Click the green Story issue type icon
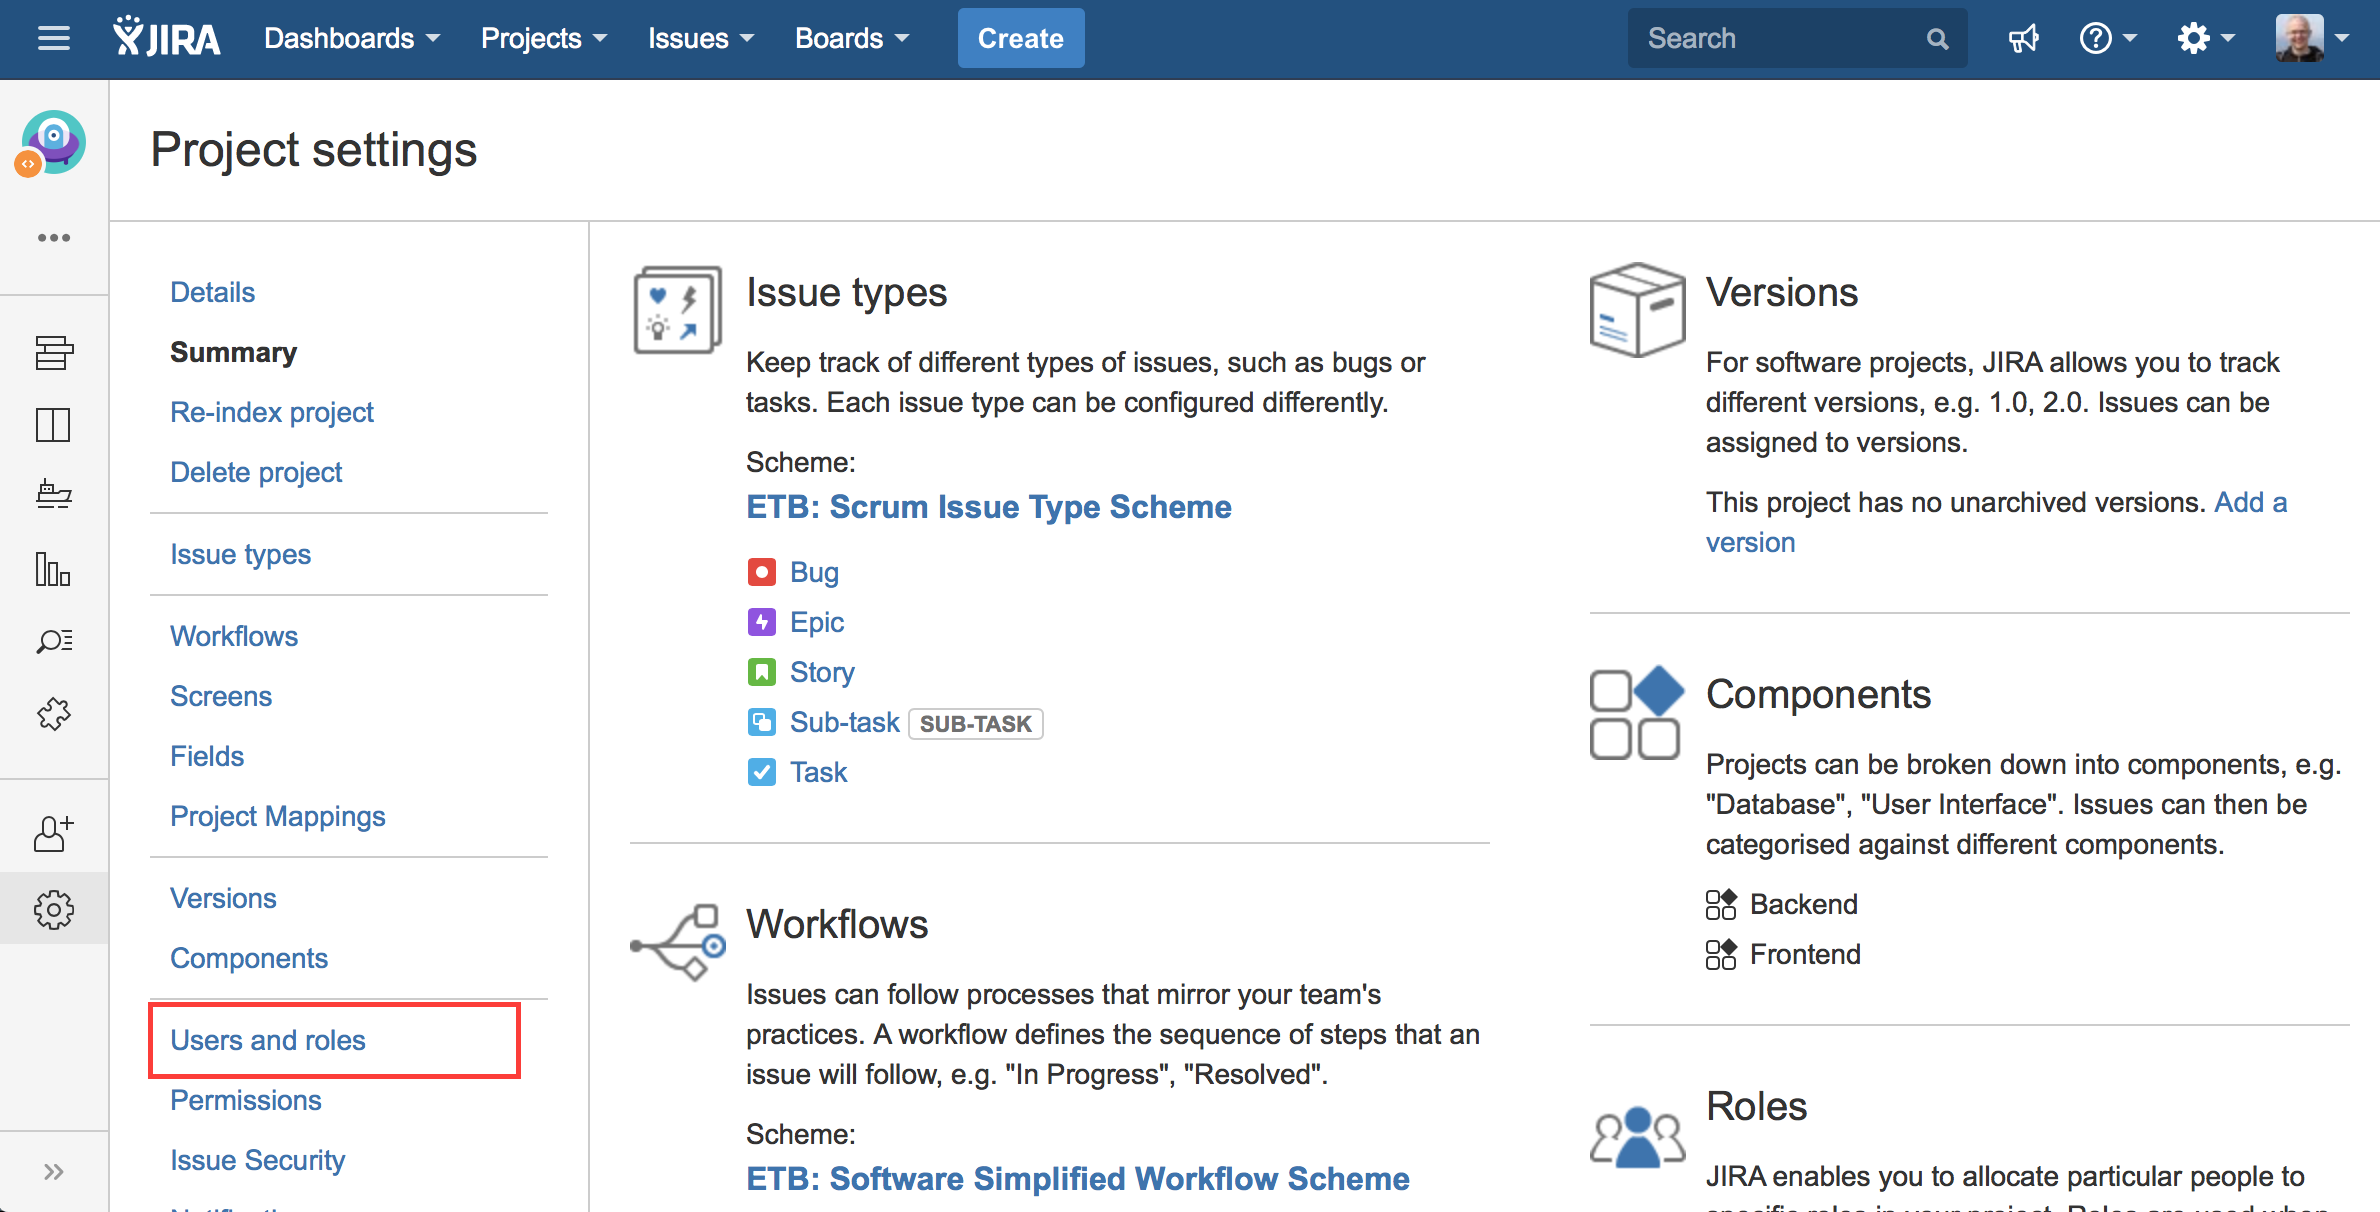 point(762,672)
